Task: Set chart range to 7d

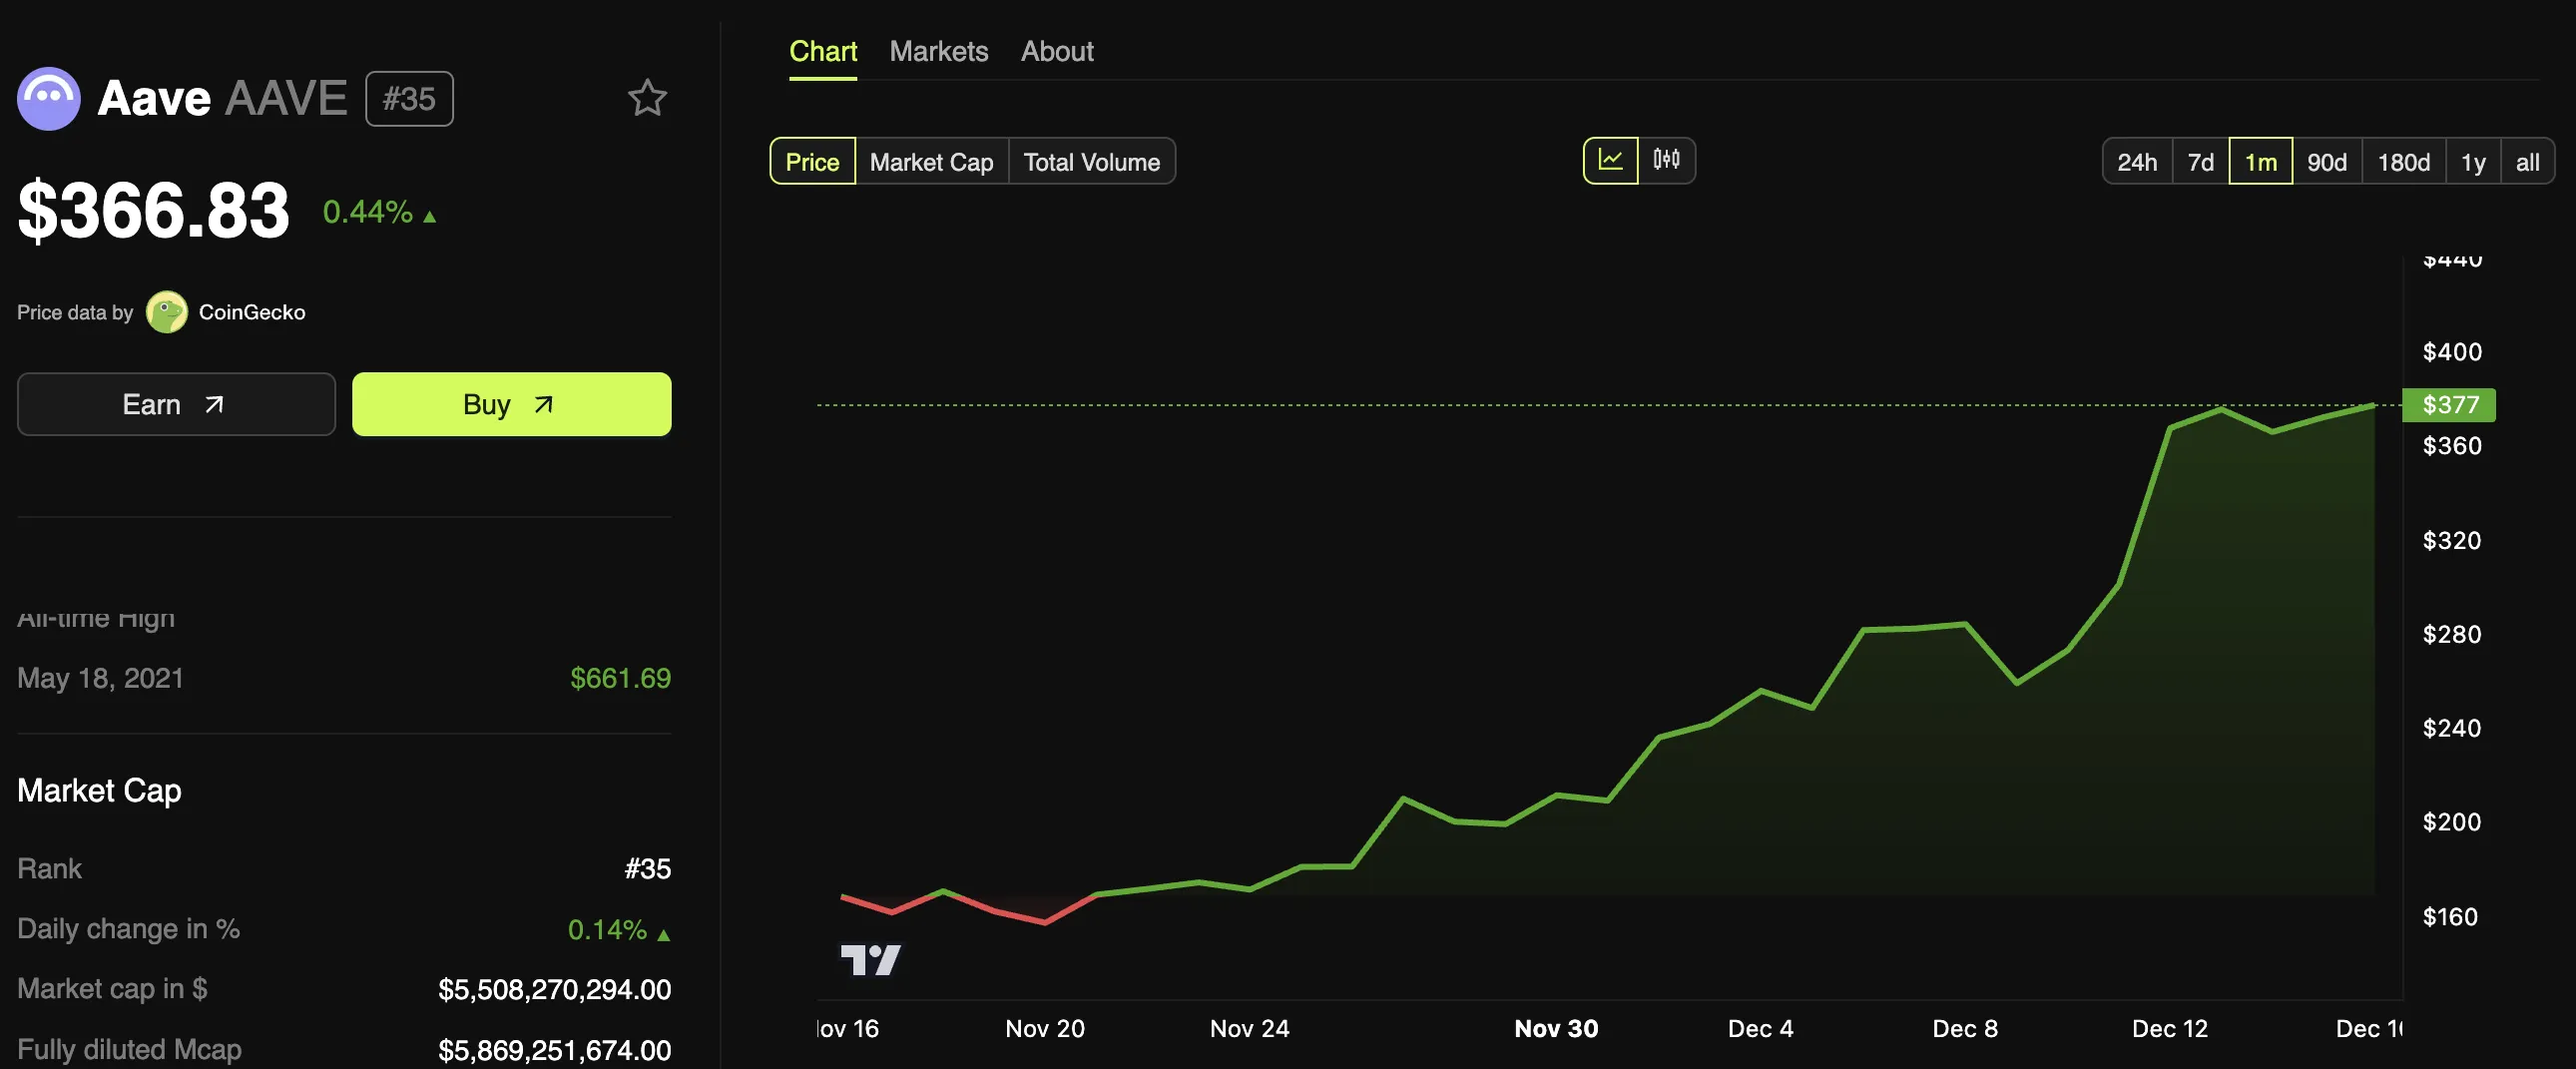Action: click(2200, 161)
